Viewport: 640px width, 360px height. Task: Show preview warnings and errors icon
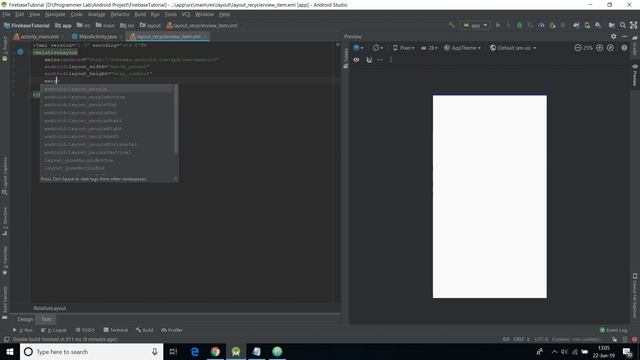coord(624,48)
